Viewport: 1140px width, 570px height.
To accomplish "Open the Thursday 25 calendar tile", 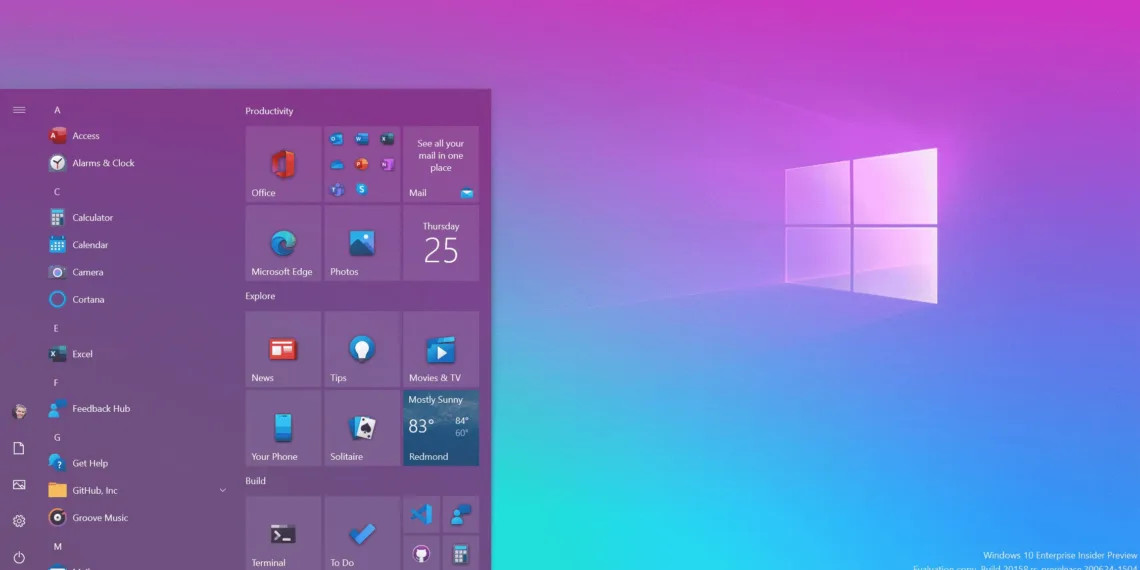I will 441,243.
